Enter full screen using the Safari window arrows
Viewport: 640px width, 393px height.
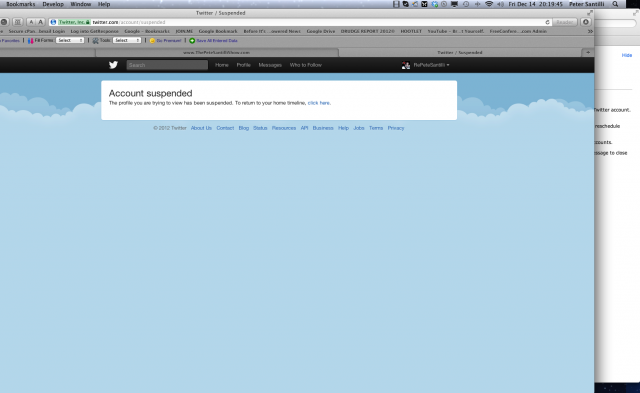(x=590, y=13)
